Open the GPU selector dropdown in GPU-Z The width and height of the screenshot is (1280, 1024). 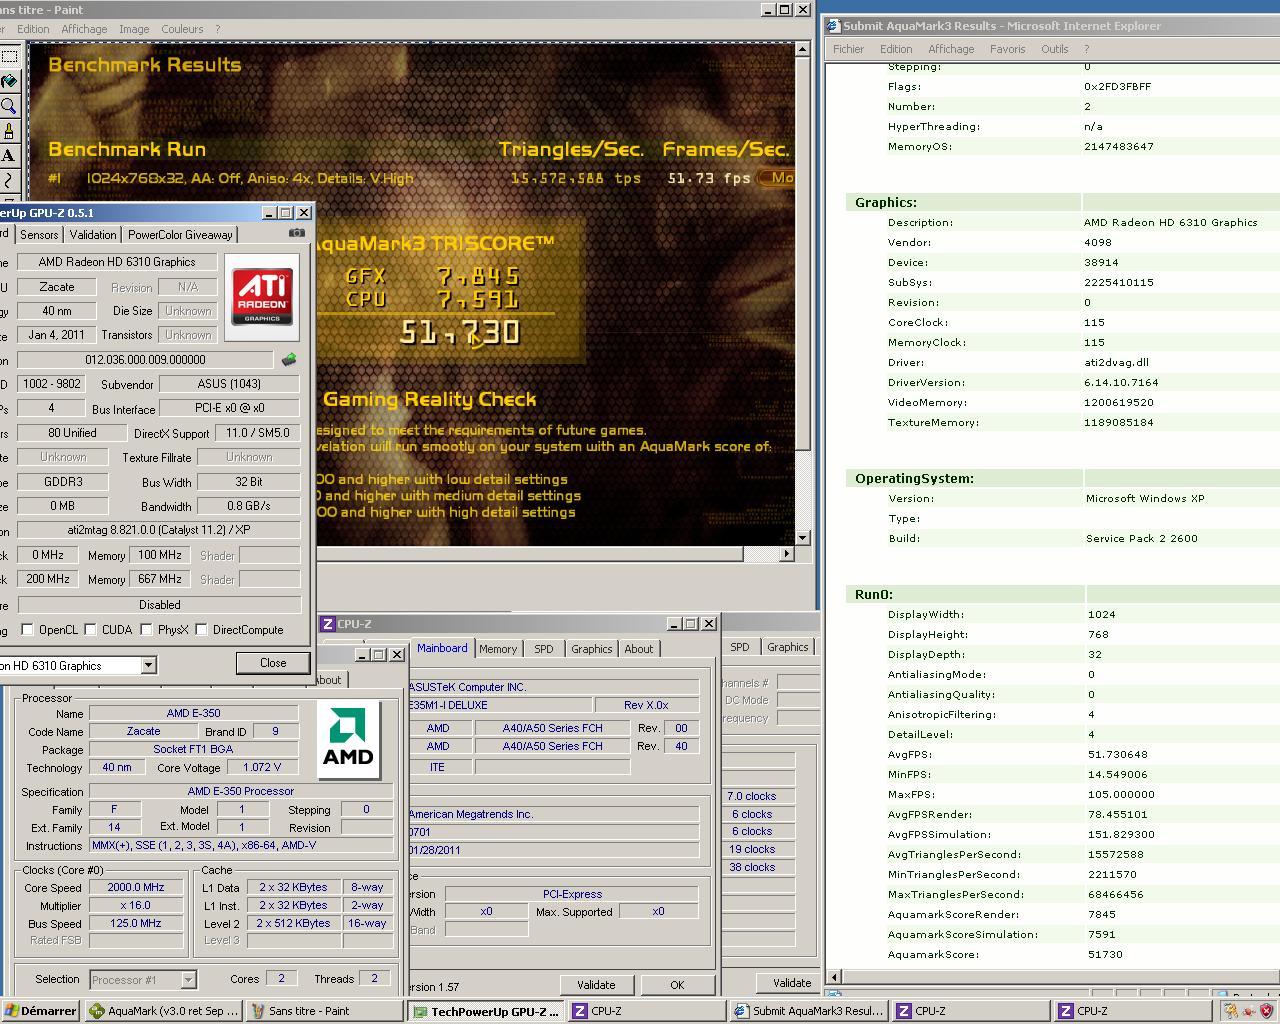(x=148, y=665)
